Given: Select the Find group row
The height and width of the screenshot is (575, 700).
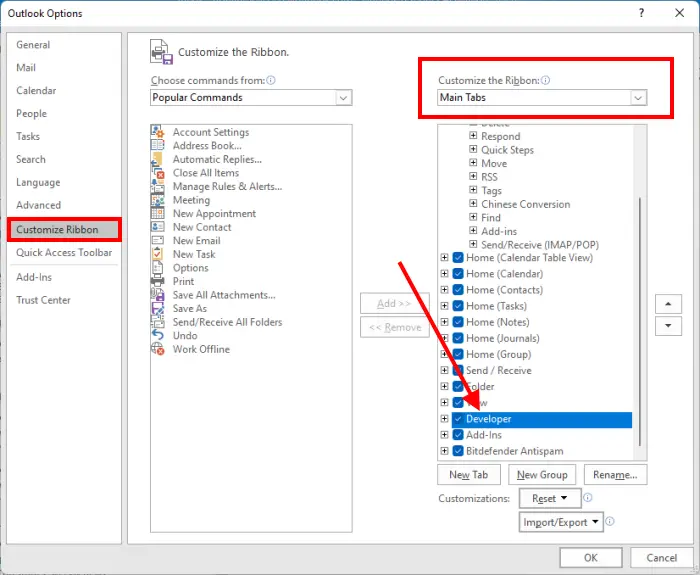Looking at the screenshot, I should [491, 217].
